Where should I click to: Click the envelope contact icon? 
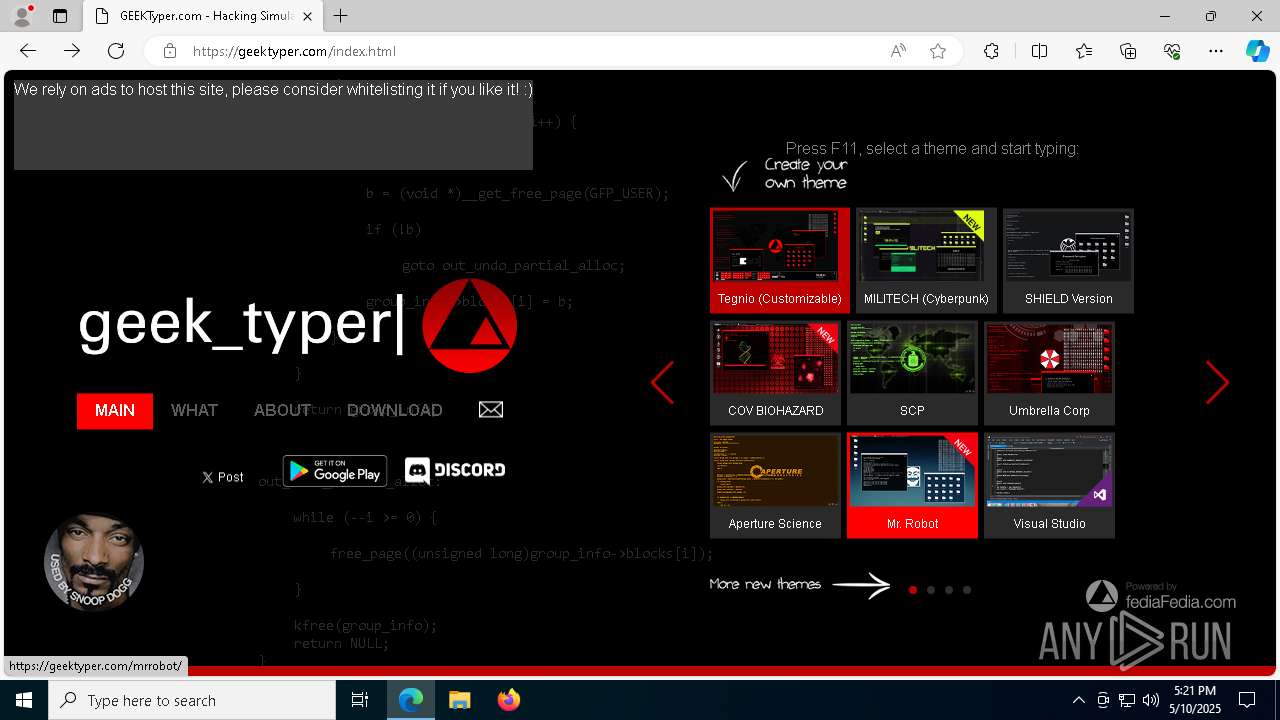(x=491, y=409)
